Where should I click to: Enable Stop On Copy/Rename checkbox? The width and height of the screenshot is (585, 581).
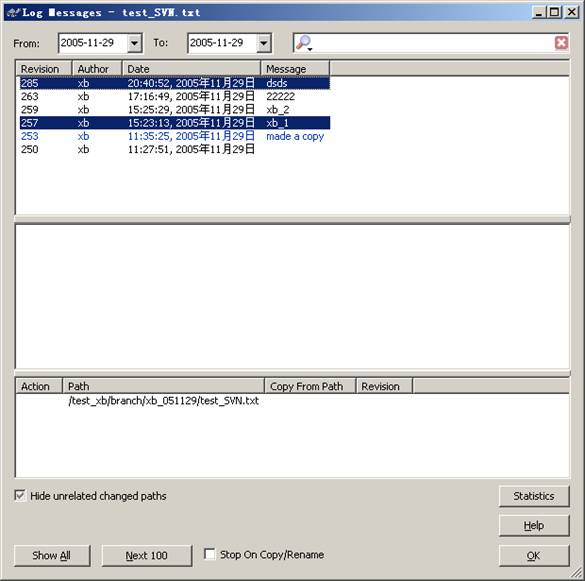point(209,554)
